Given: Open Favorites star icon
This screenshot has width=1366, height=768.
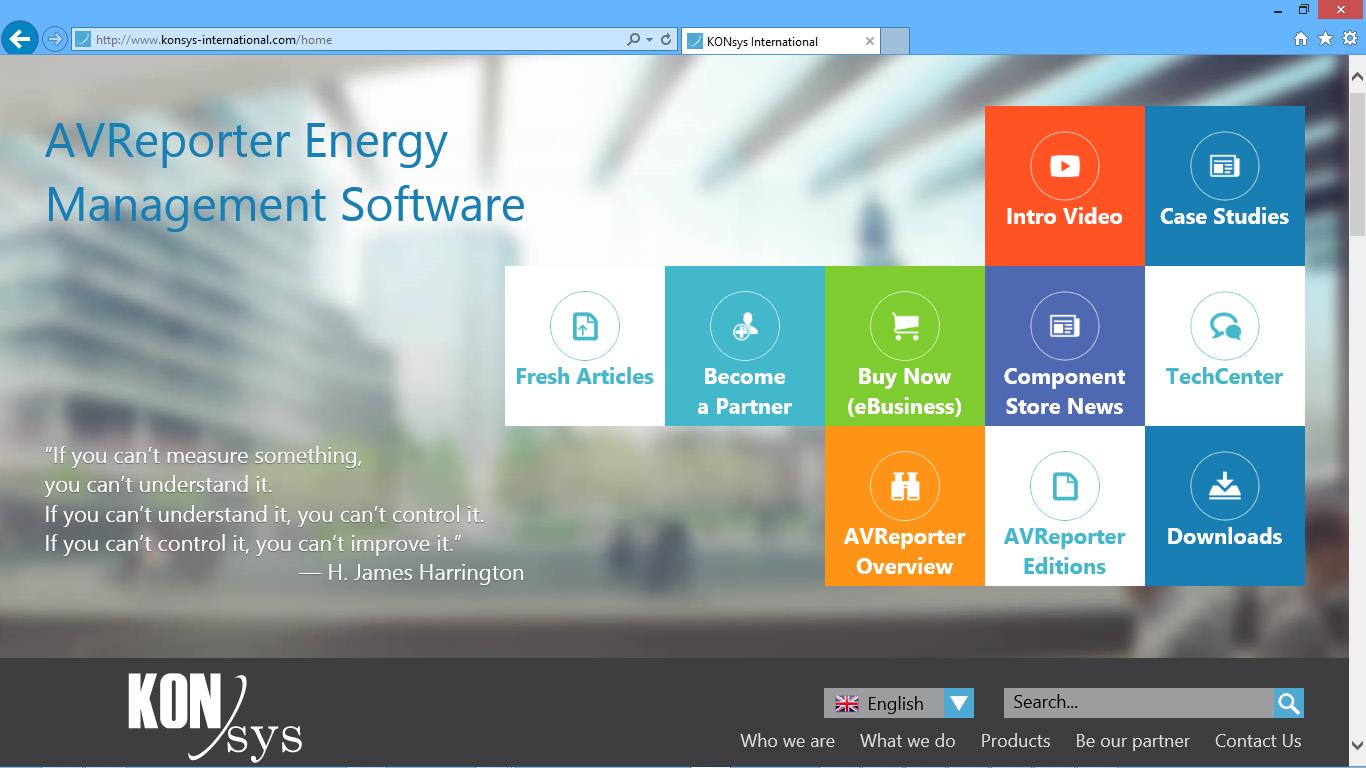Looking at the screenshot, I should (1325, 39).
